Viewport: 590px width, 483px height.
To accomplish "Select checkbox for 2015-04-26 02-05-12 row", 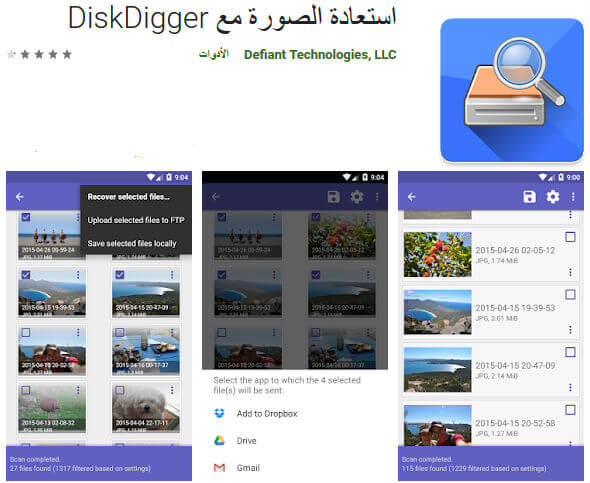I will point(570,237).
